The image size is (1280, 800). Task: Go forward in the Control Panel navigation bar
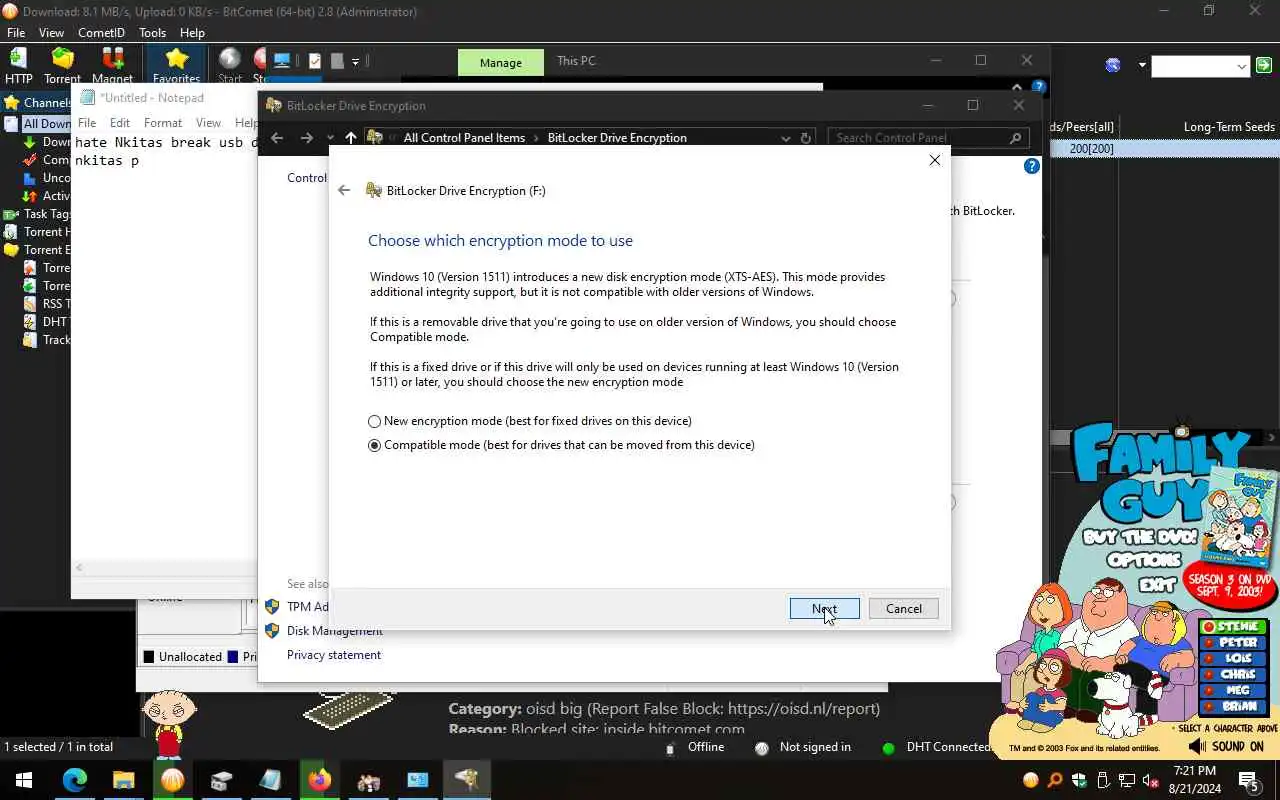point(307,138)
